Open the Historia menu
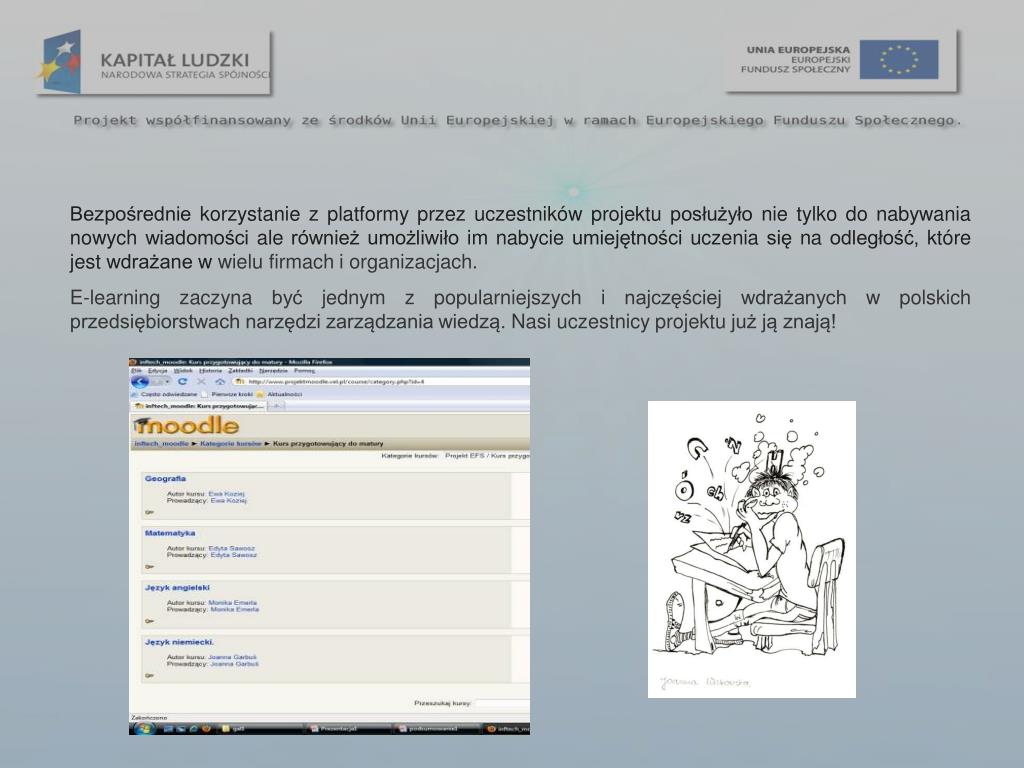 pyautogui.click(x=210, y=370)
